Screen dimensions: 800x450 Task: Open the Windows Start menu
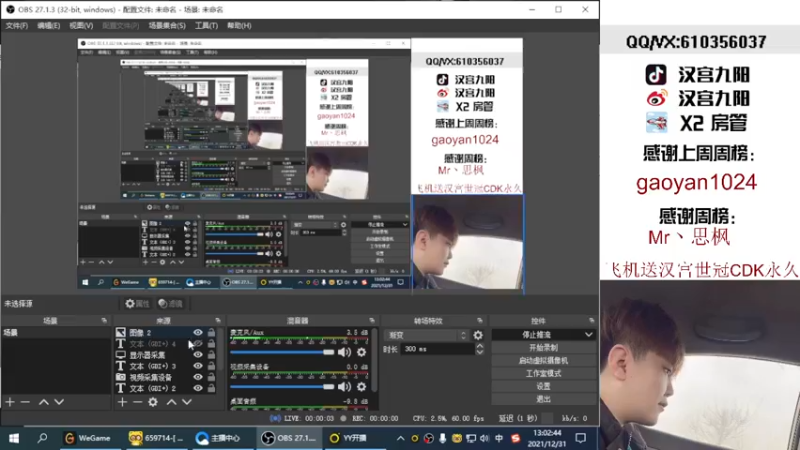pyautogui.click(x=14, y=438)
